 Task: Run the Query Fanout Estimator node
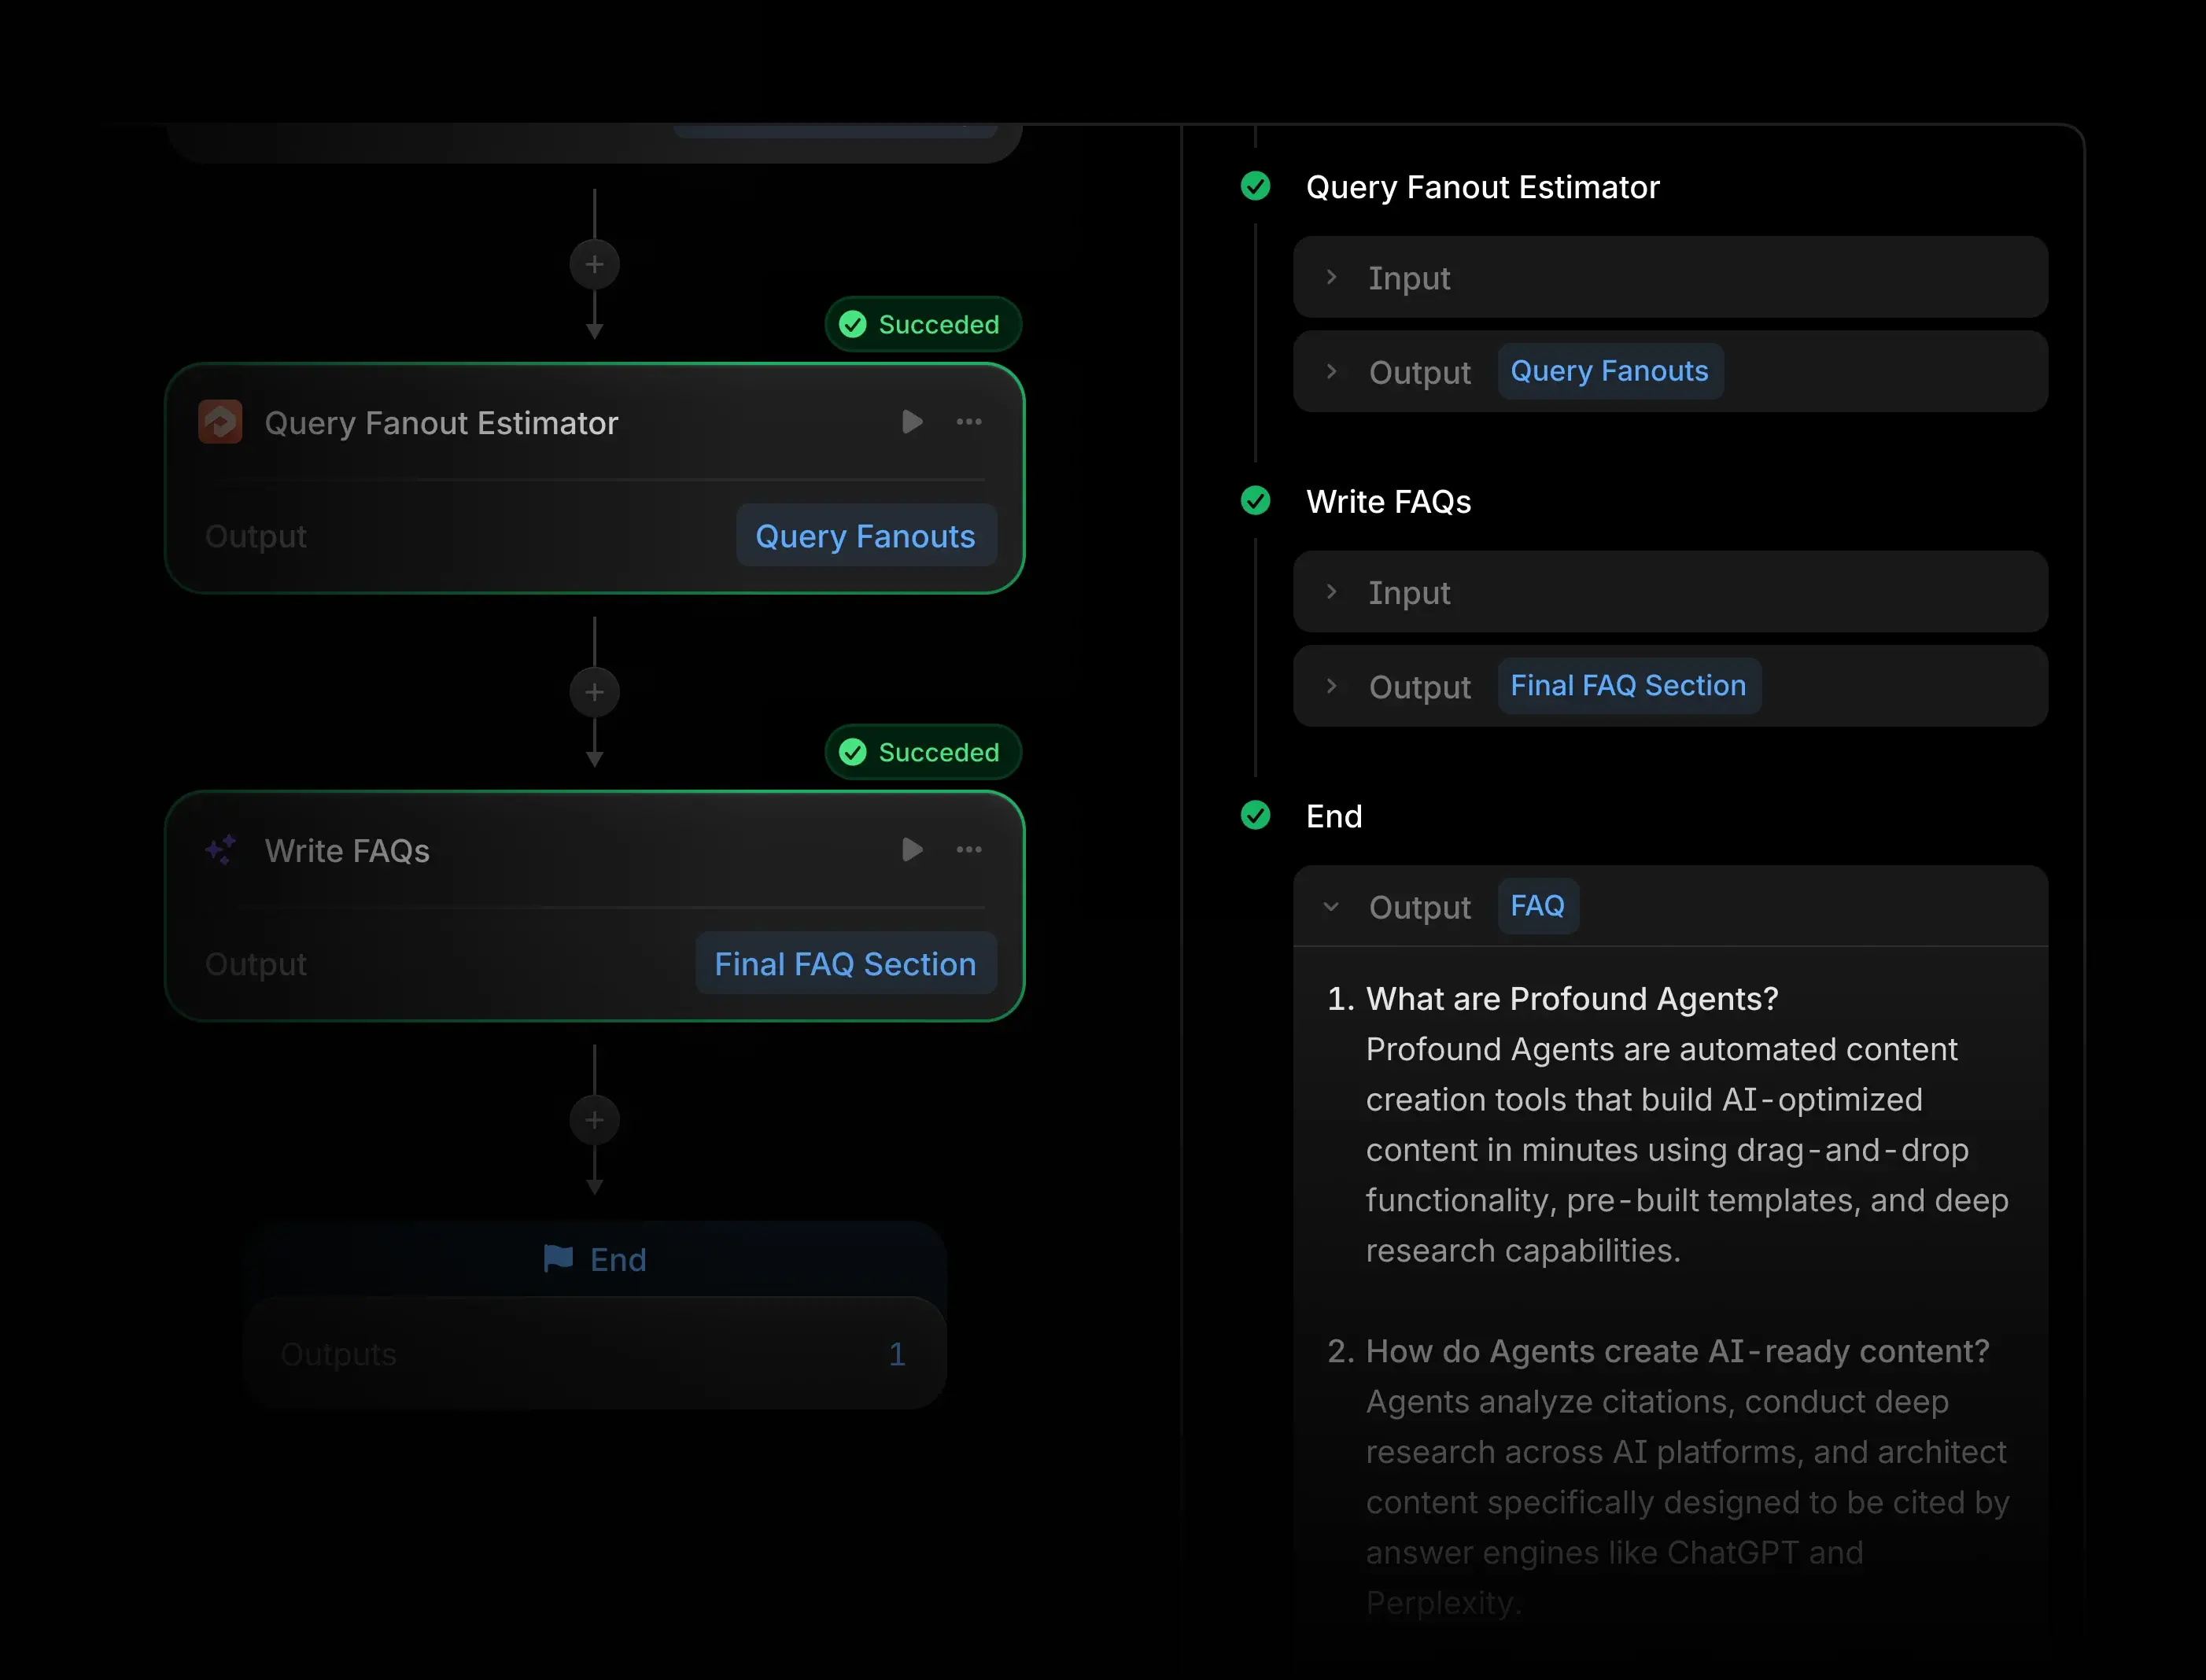click(910, 422)
